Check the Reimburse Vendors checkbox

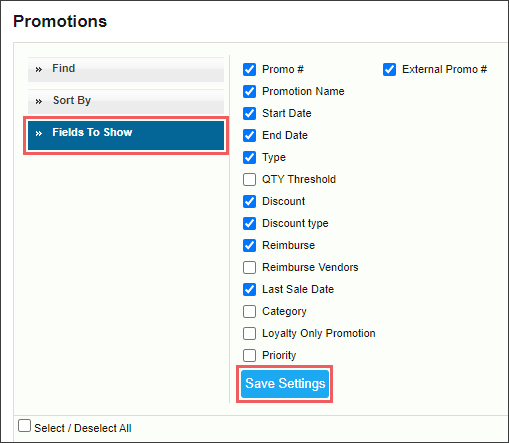point(249,268)
